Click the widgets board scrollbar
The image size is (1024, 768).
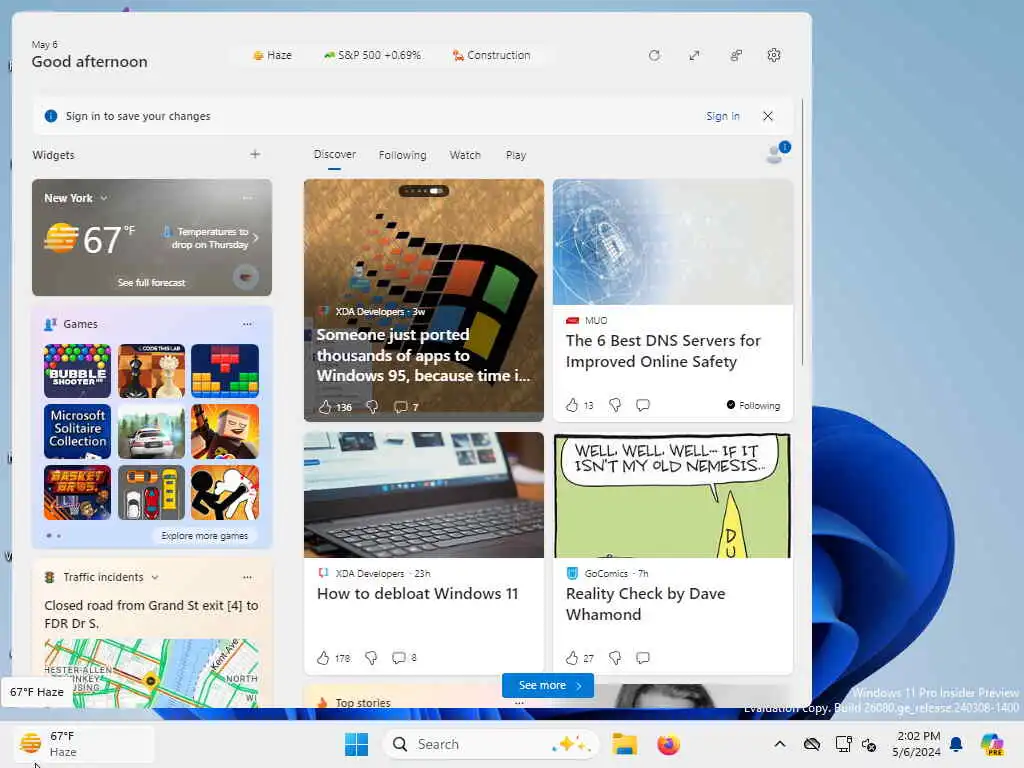tap(803, 232)
